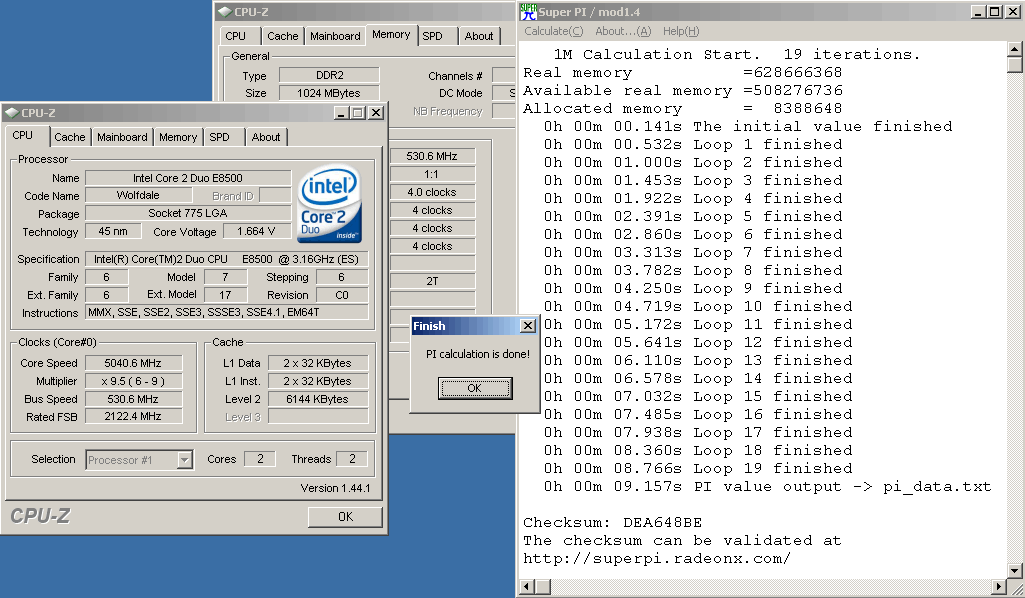Select Cache tab in the background CPU-Z window
Image resolution: width=1025 pixels, height=598 pixels.
tap(282, 37)
